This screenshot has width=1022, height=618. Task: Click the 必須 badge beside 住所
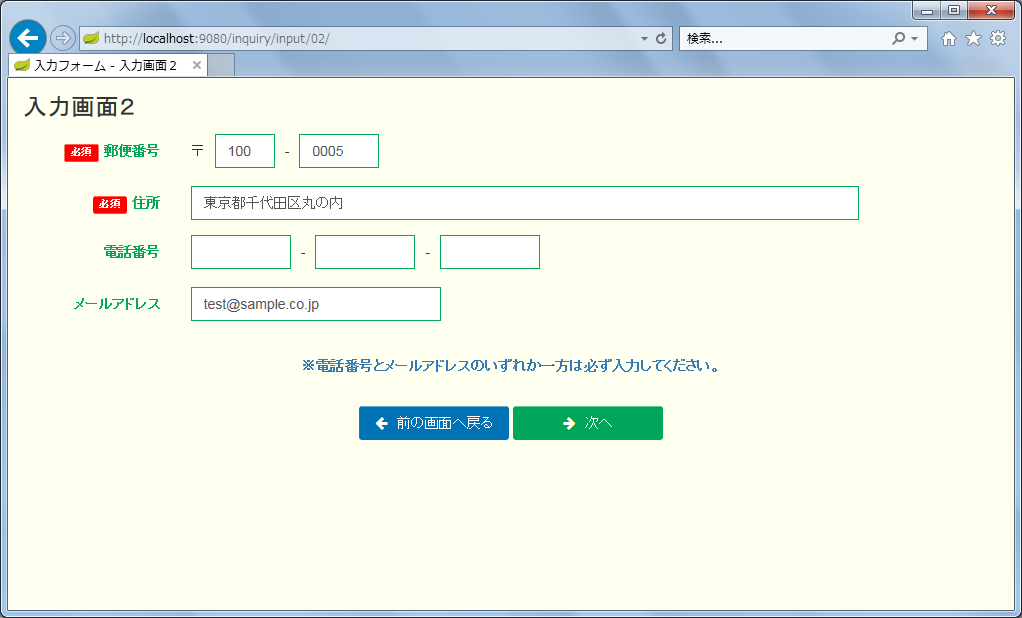tap(110, 205)
